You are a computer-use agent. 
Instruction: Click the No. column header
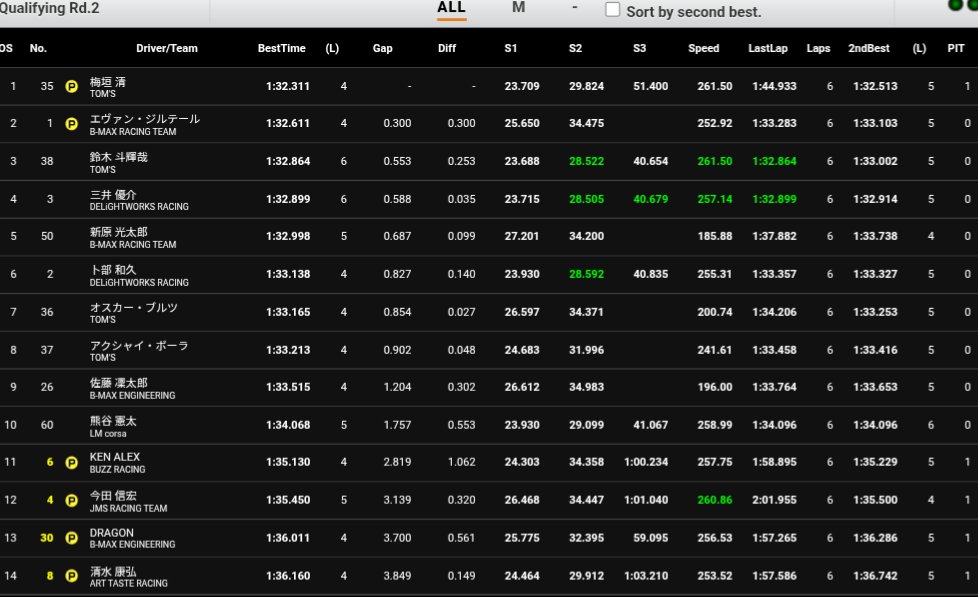pyautogui.click(x=38, y=48)
